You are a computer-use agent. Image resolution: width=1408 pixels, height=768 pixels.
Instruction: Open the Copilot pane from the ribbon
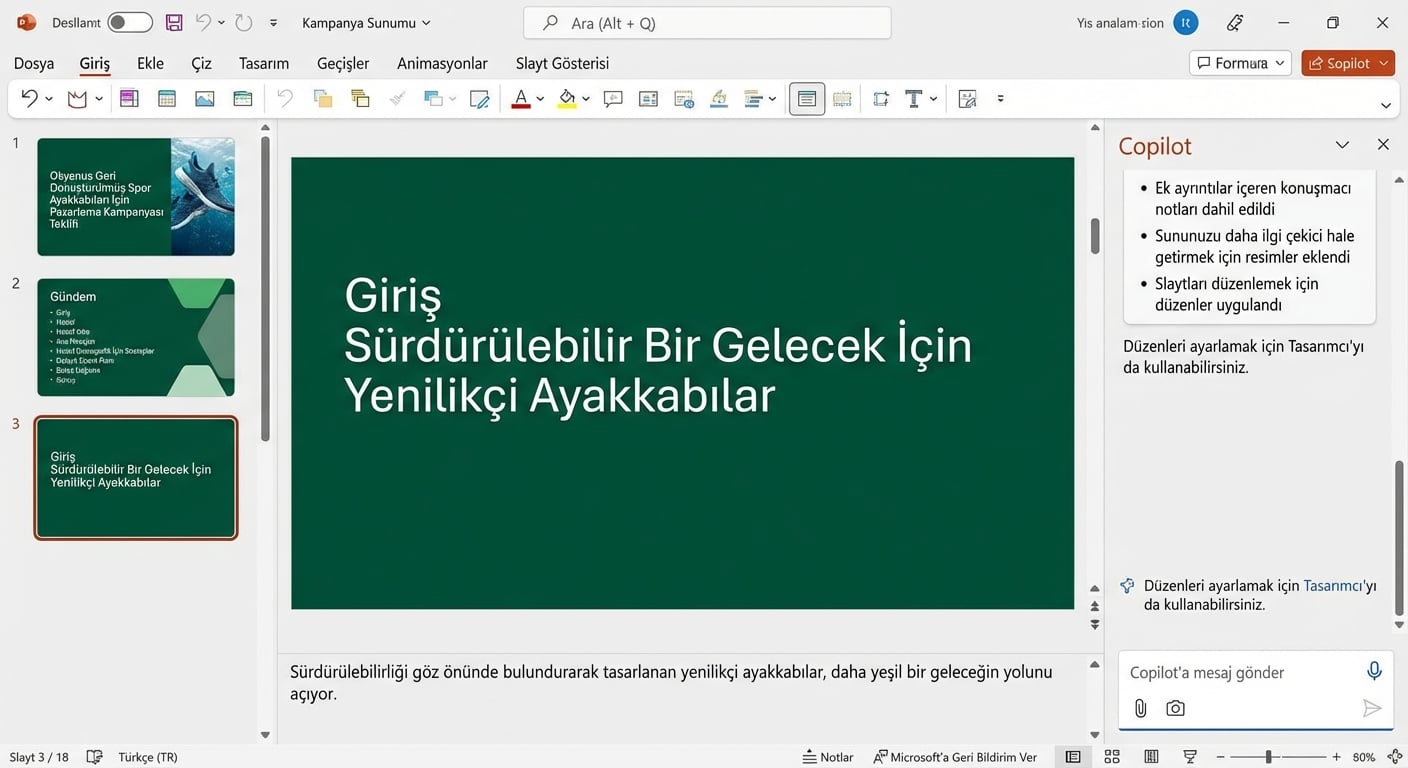tap(1347, 62)
